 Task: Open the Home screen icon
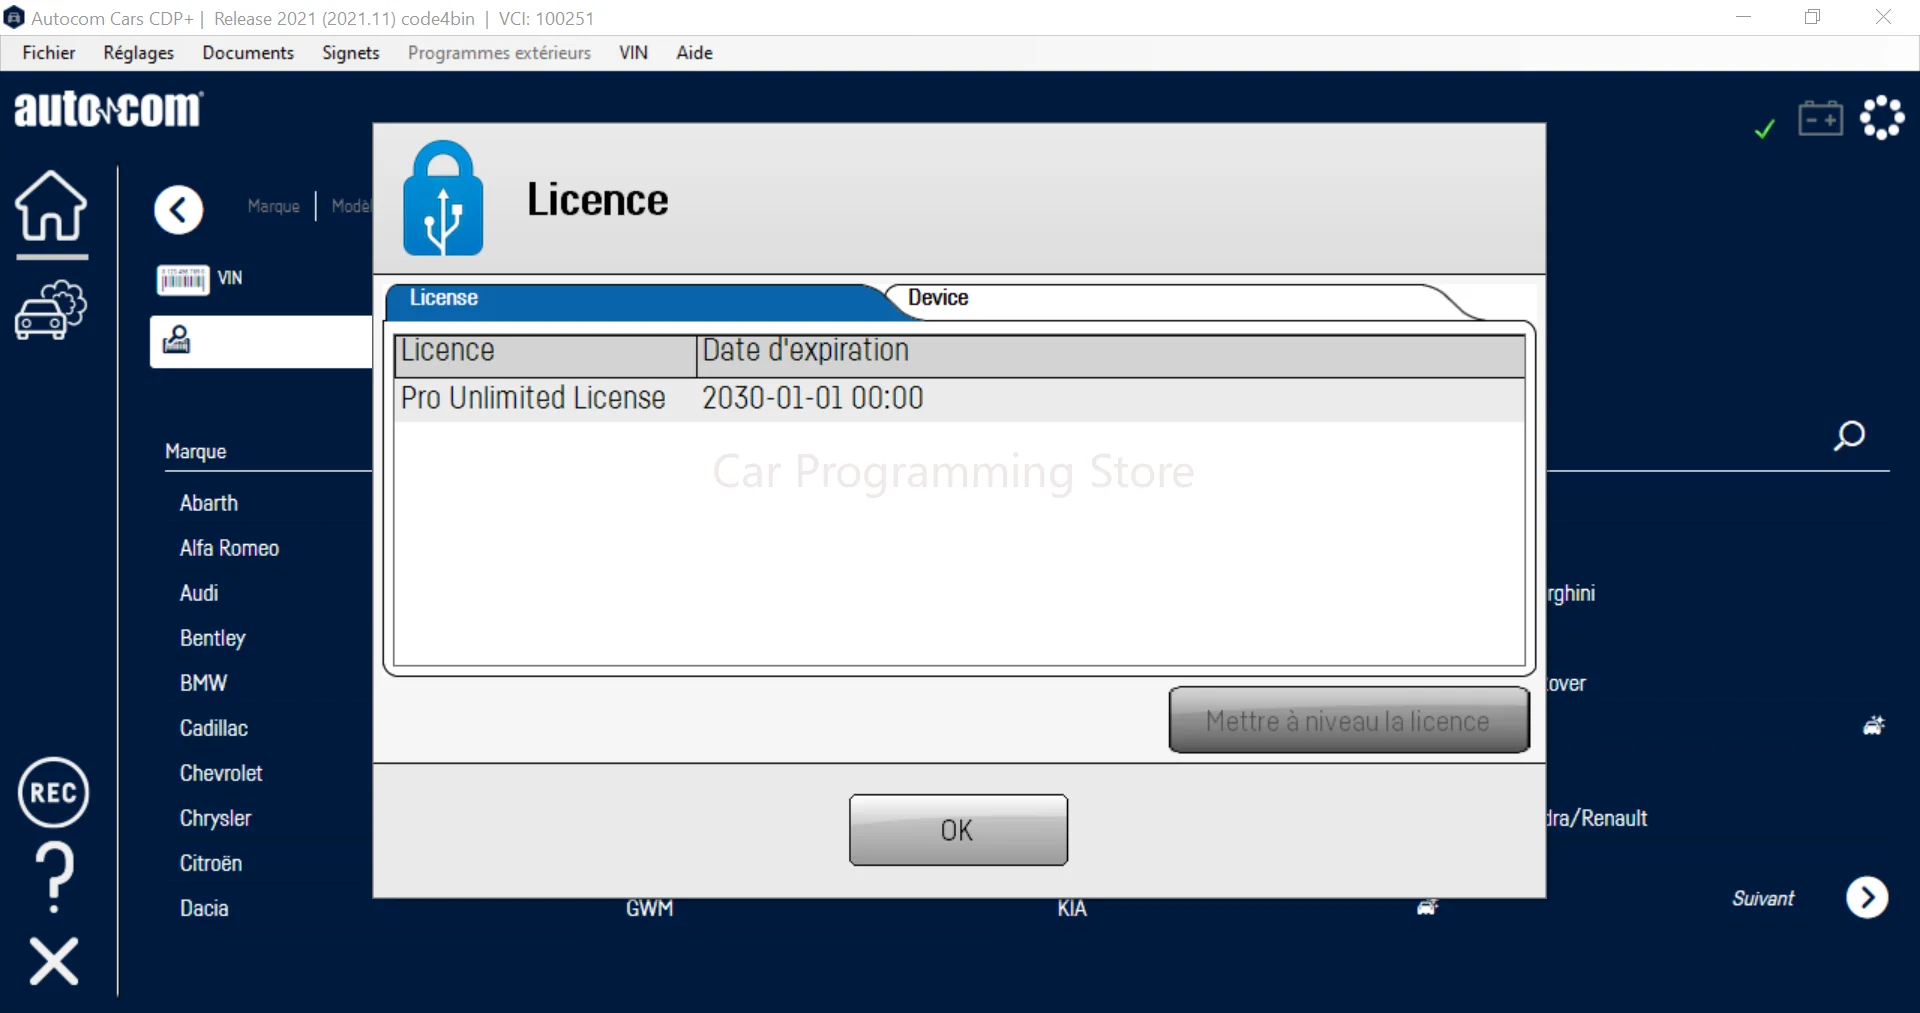(x=51, y=206)
